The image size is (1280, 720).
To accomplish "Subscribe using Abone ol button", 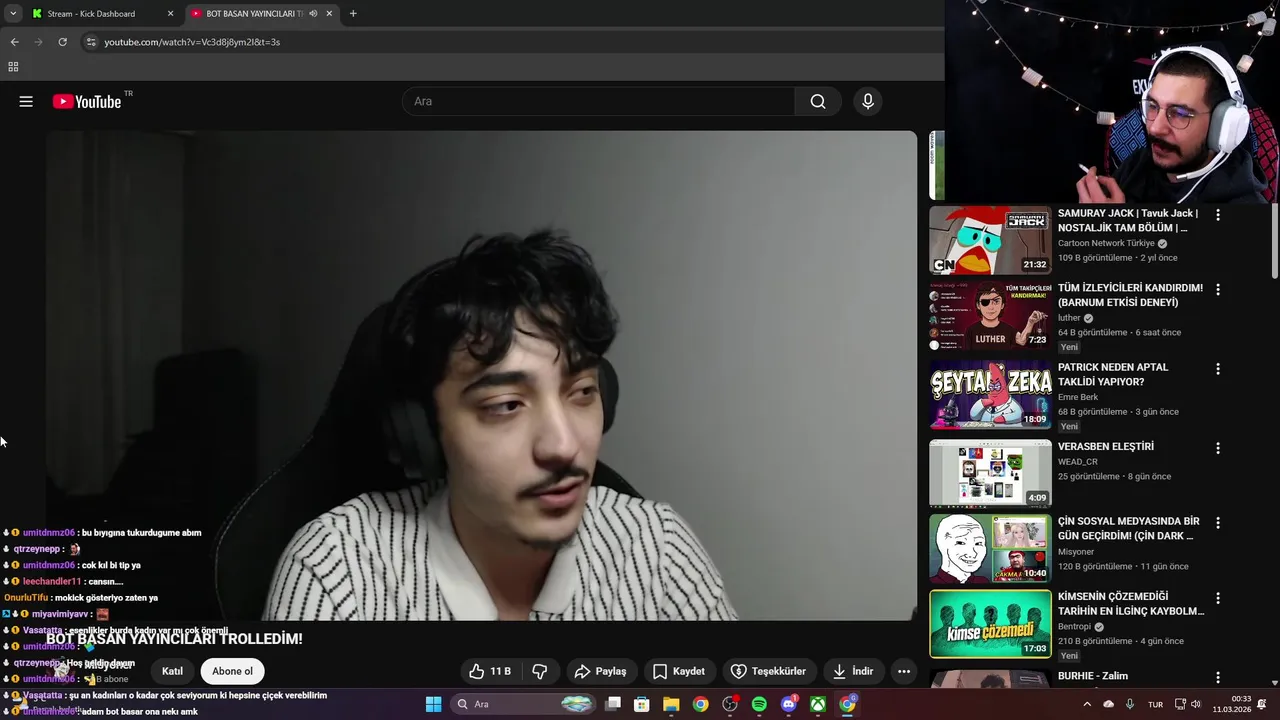I will 232,671.
